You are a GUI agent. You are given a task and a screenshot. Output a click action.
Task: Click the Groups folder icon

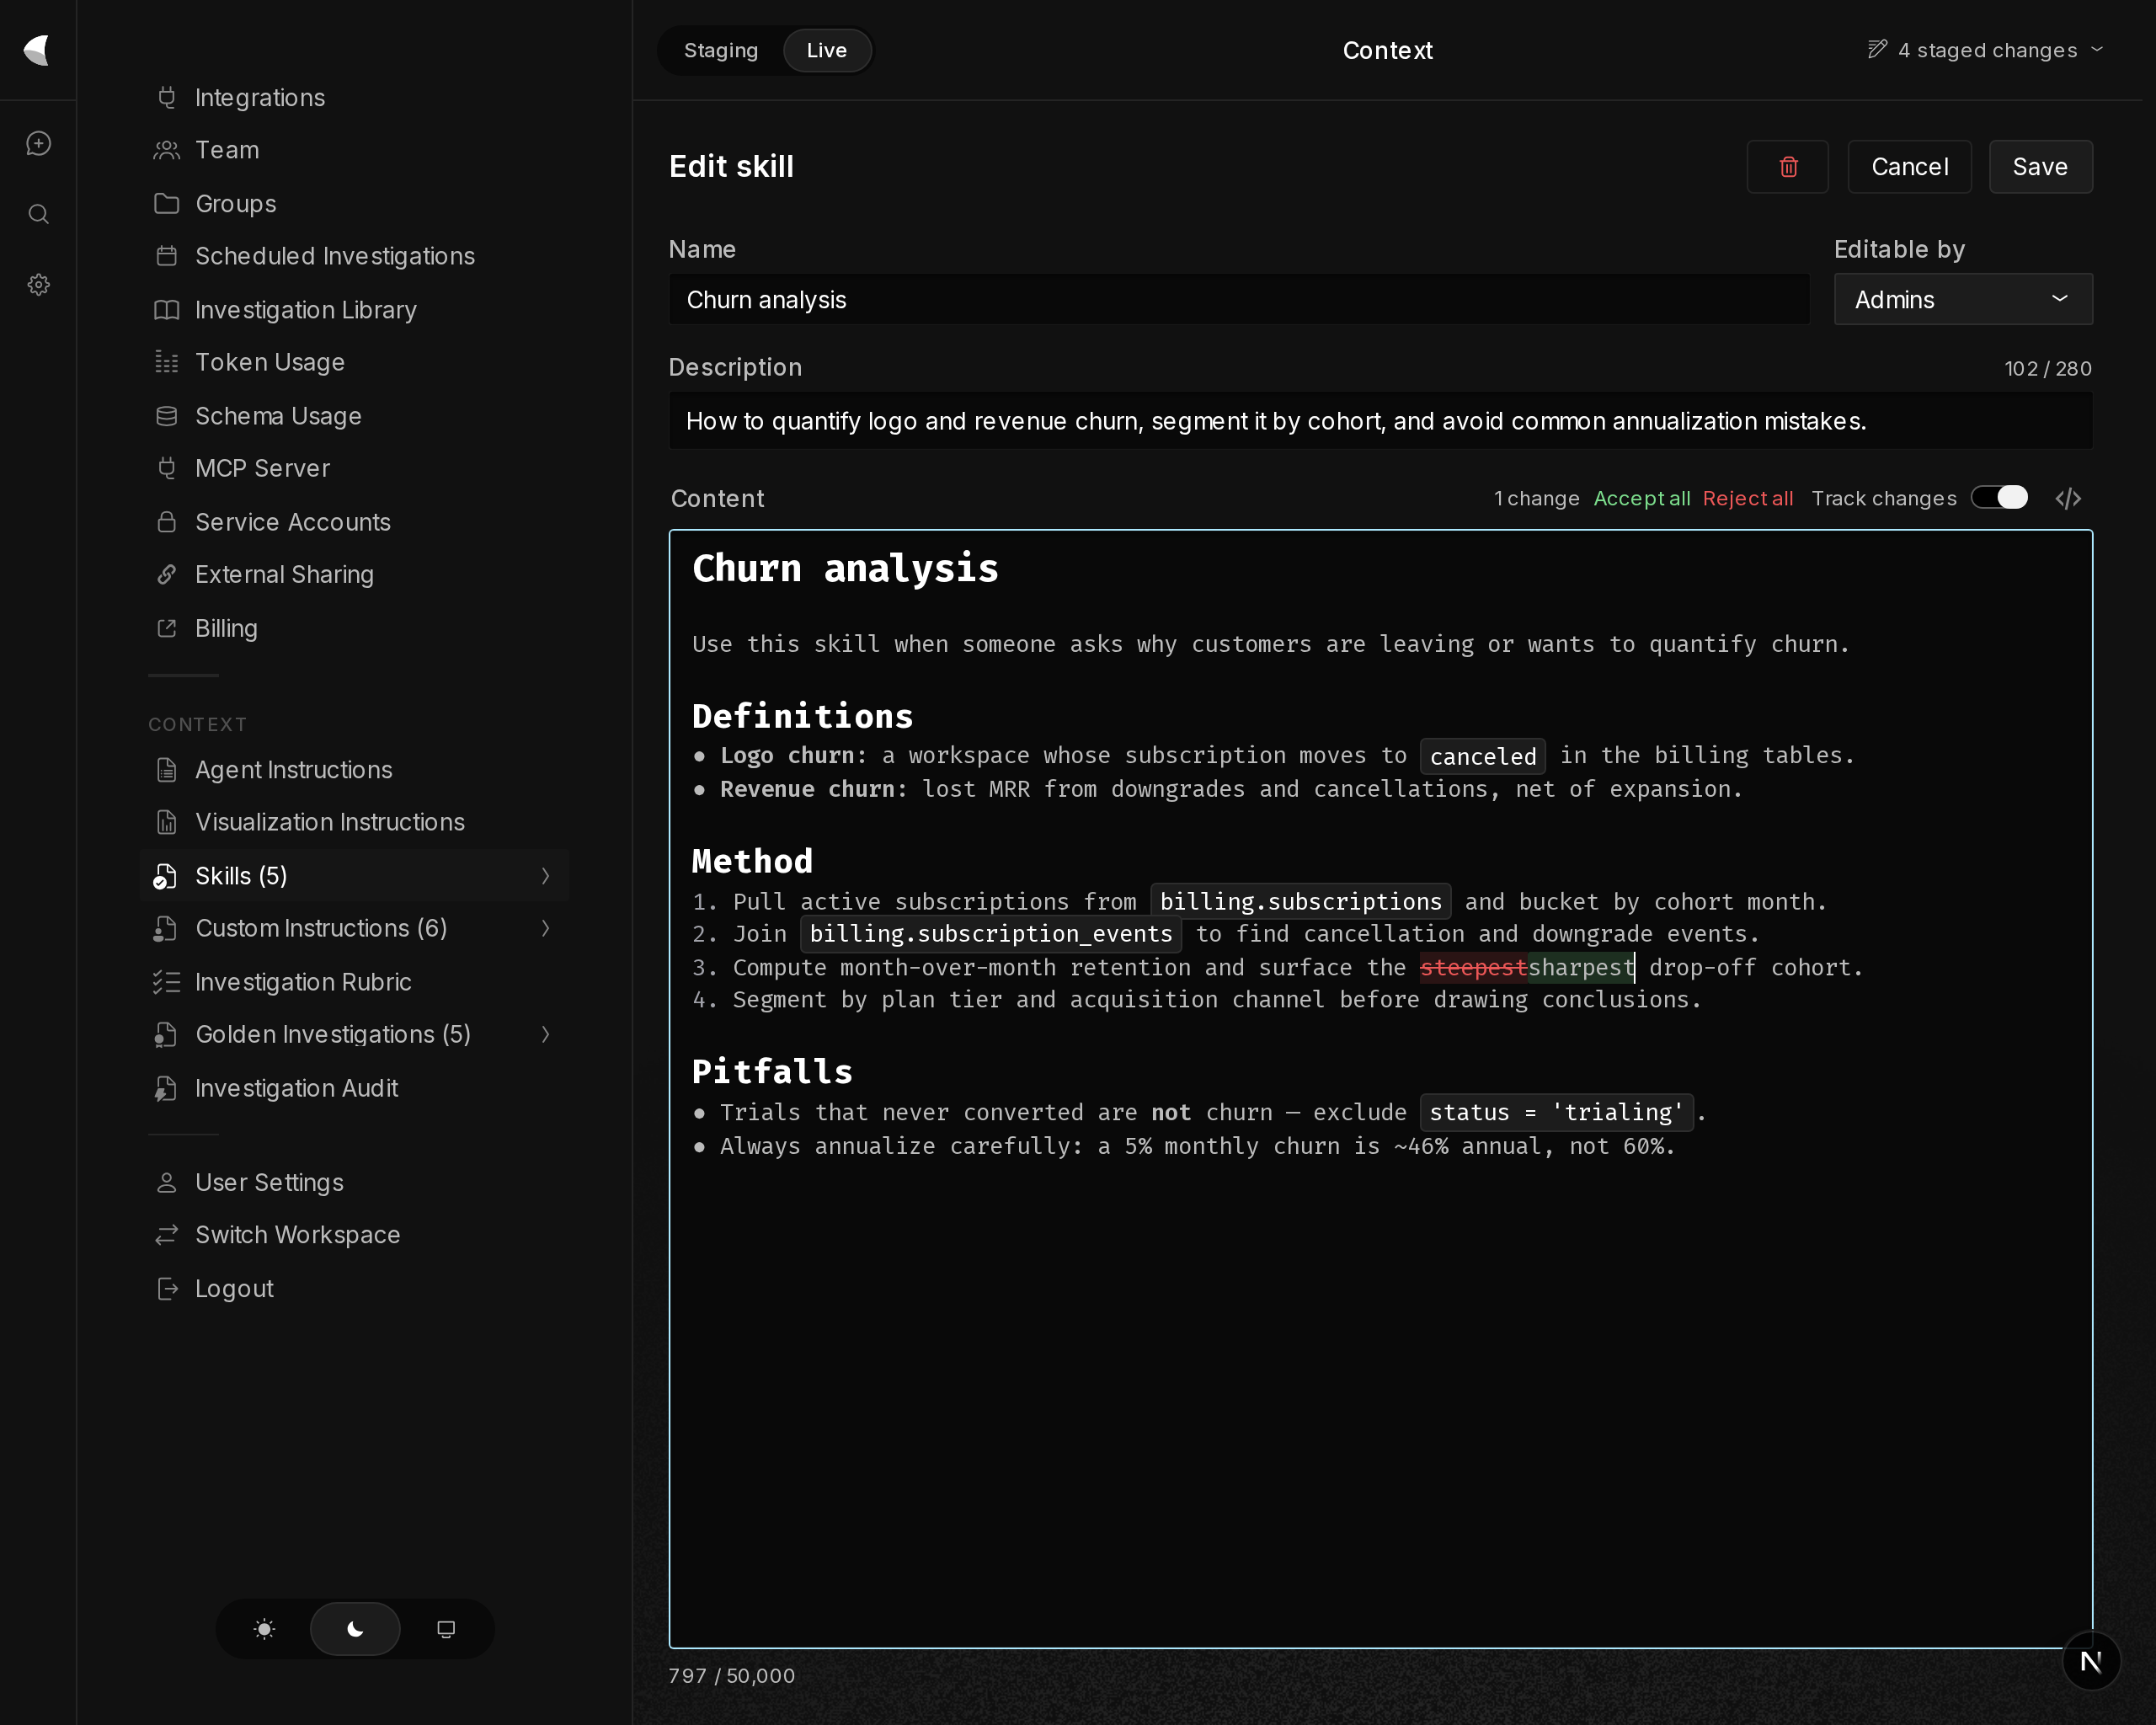coord(167,204)
